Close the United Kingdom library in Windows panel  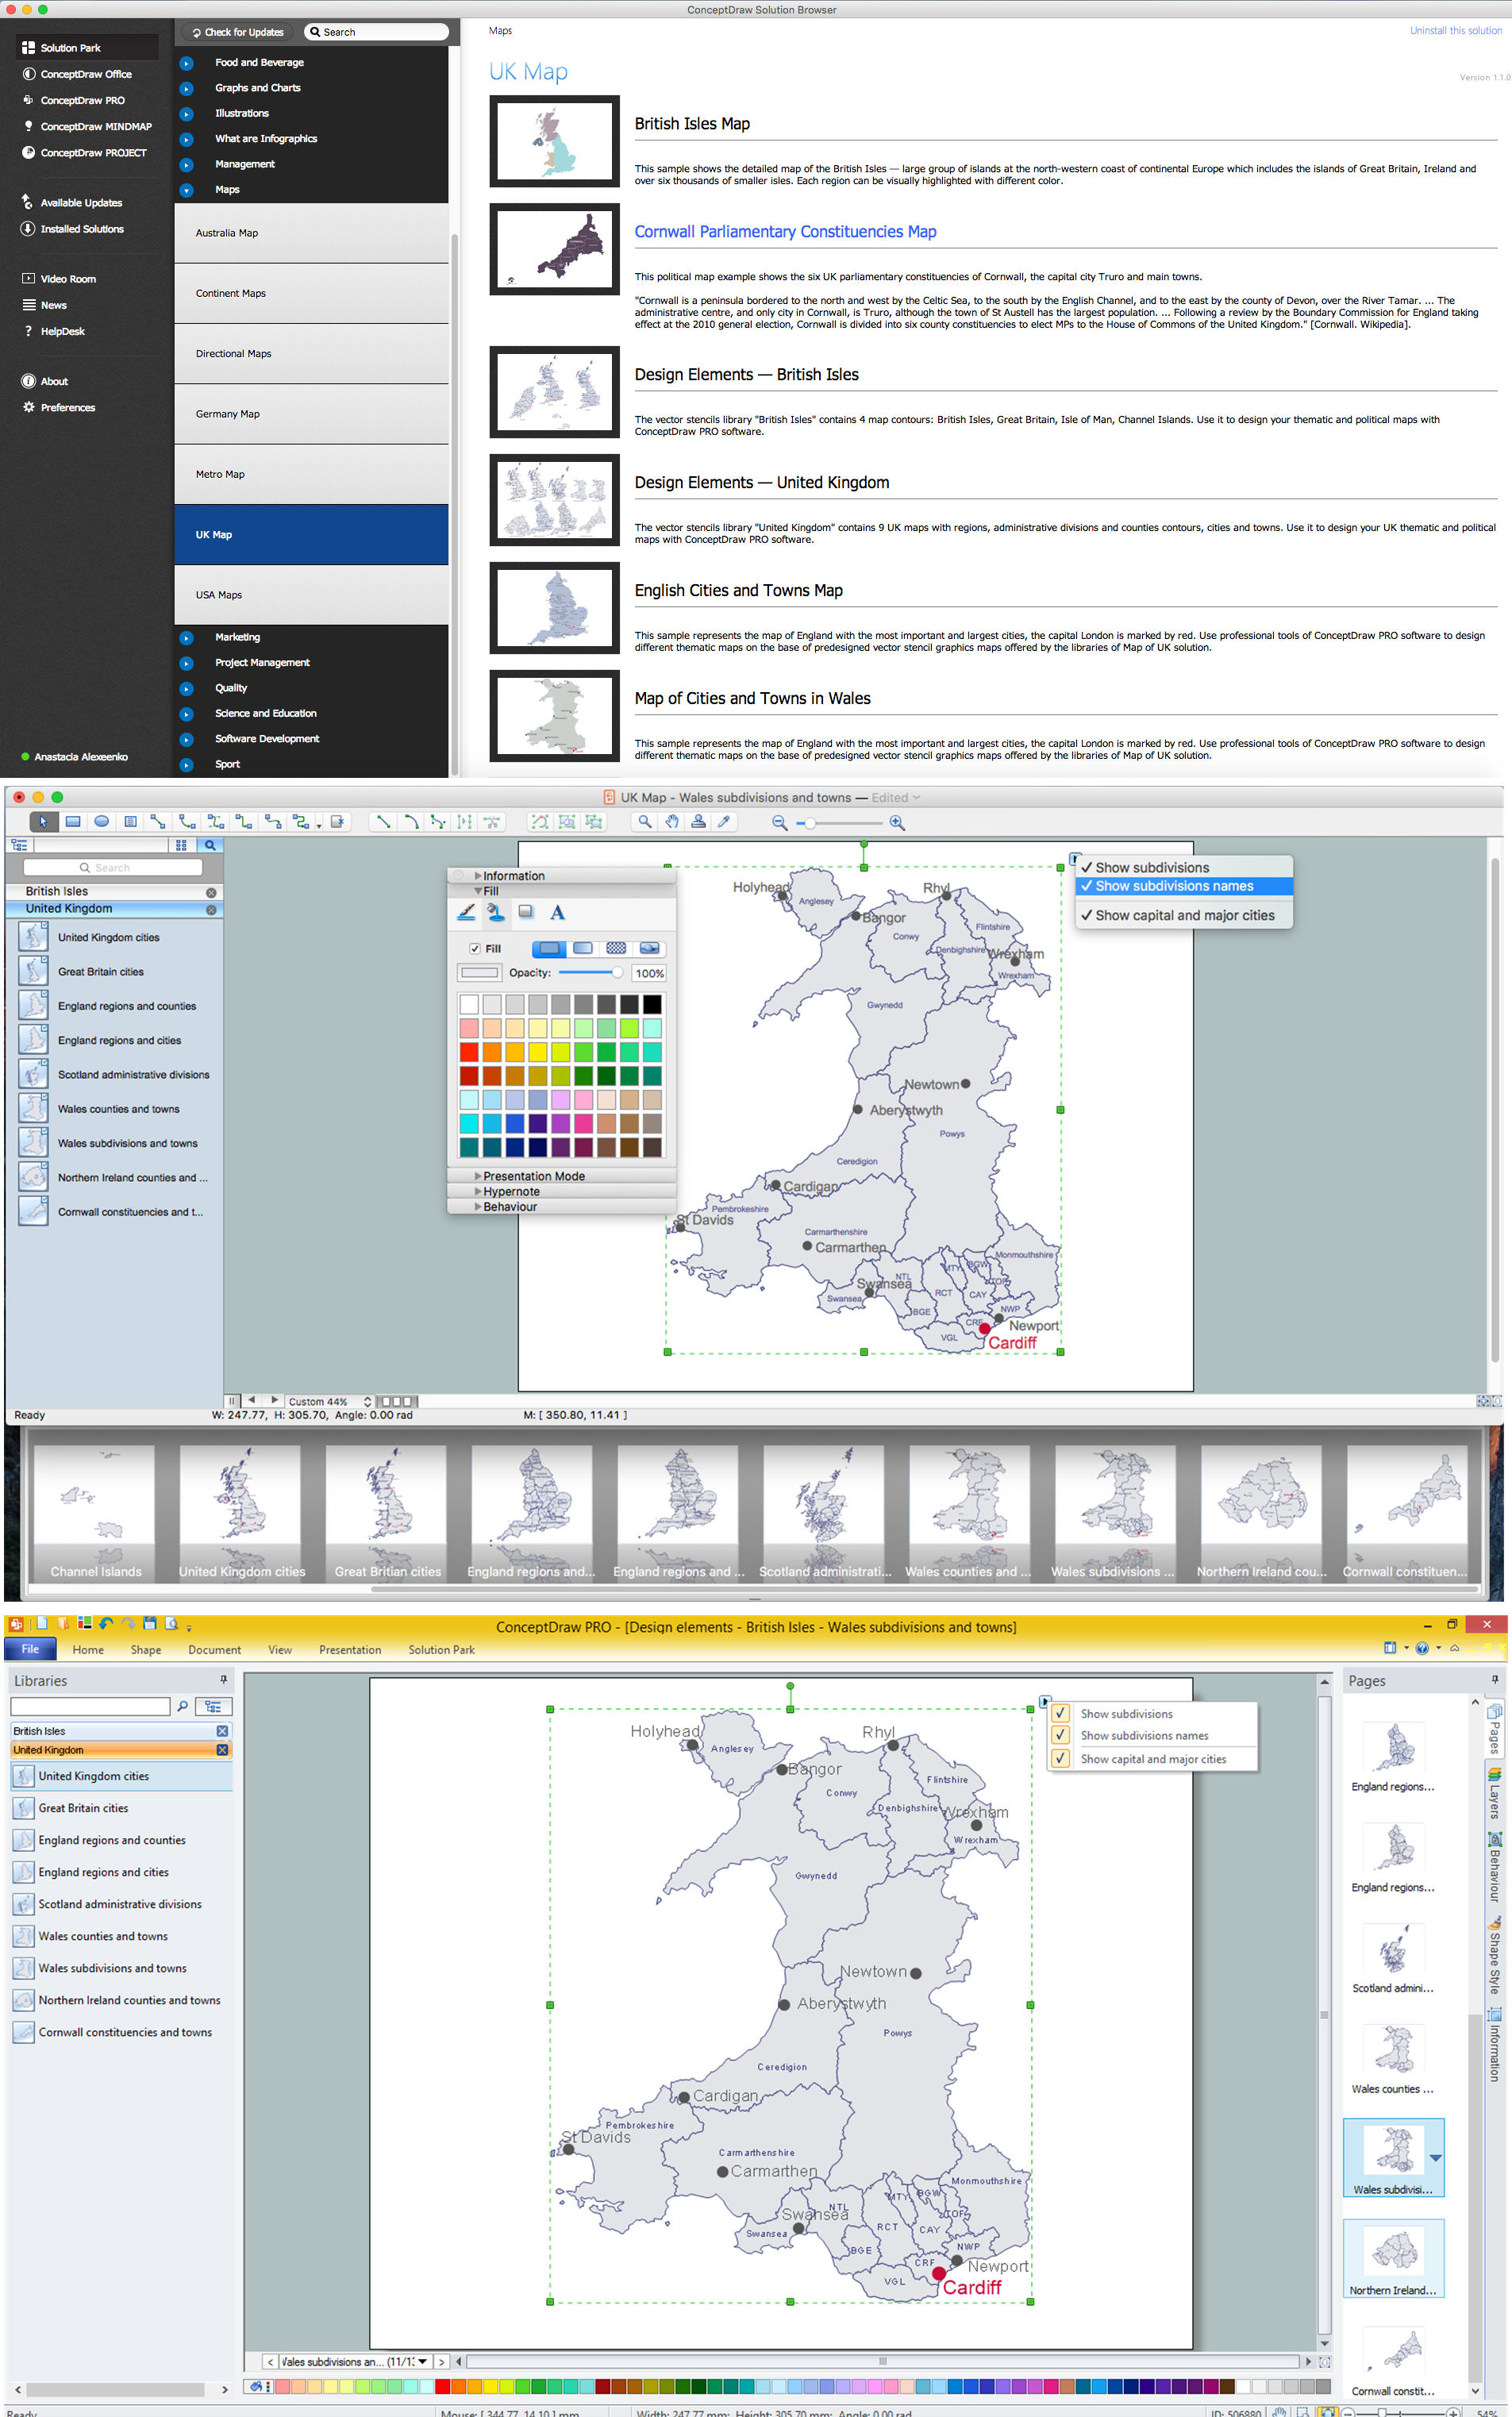[222, 1750]
